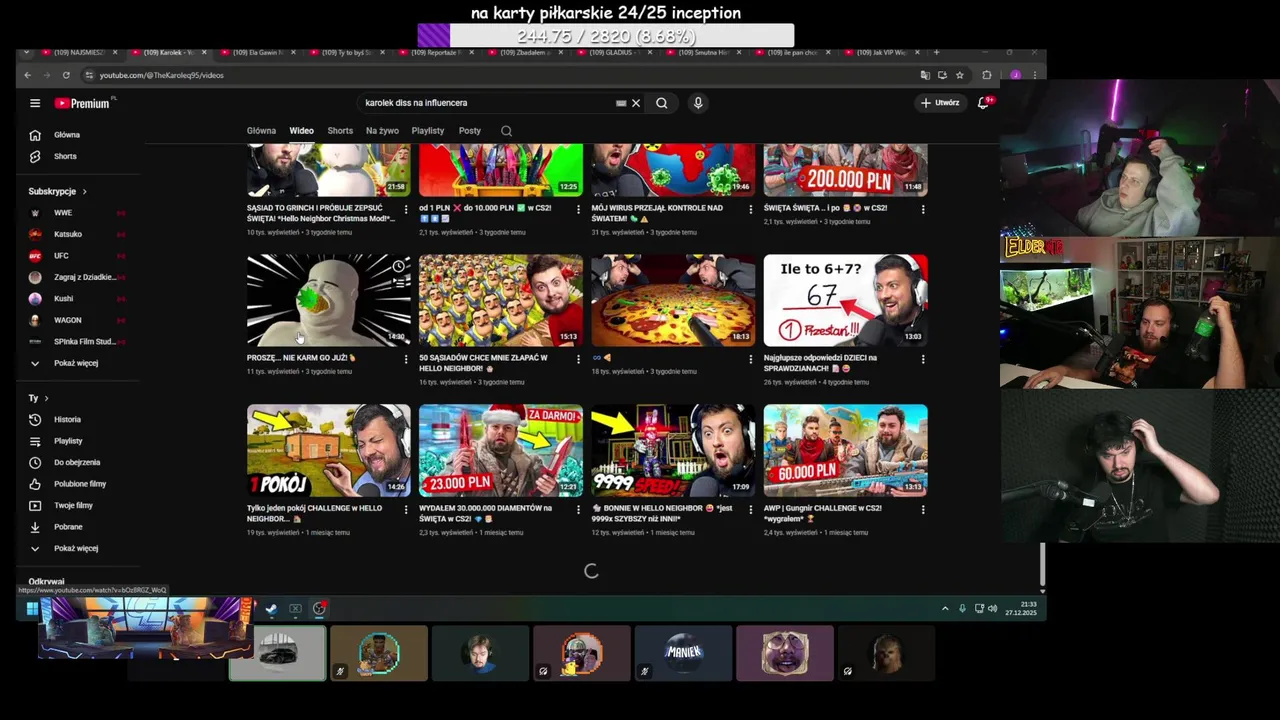Start voice search with the microphone

click(x=698, y=103)
